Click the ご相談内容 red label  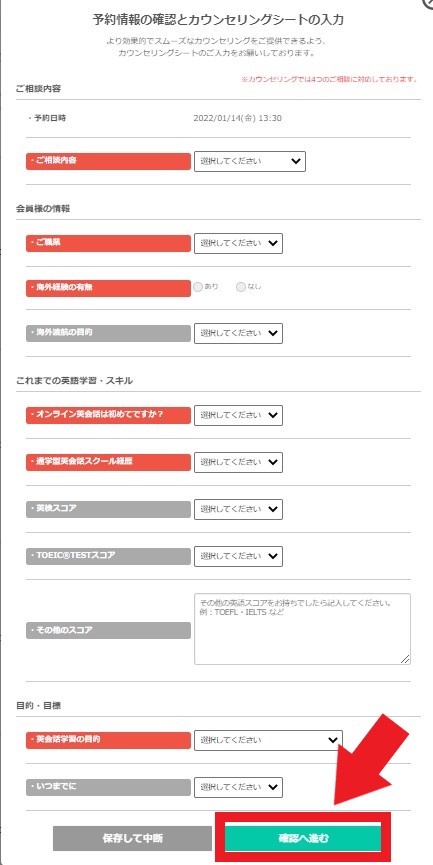pos(108,161)
